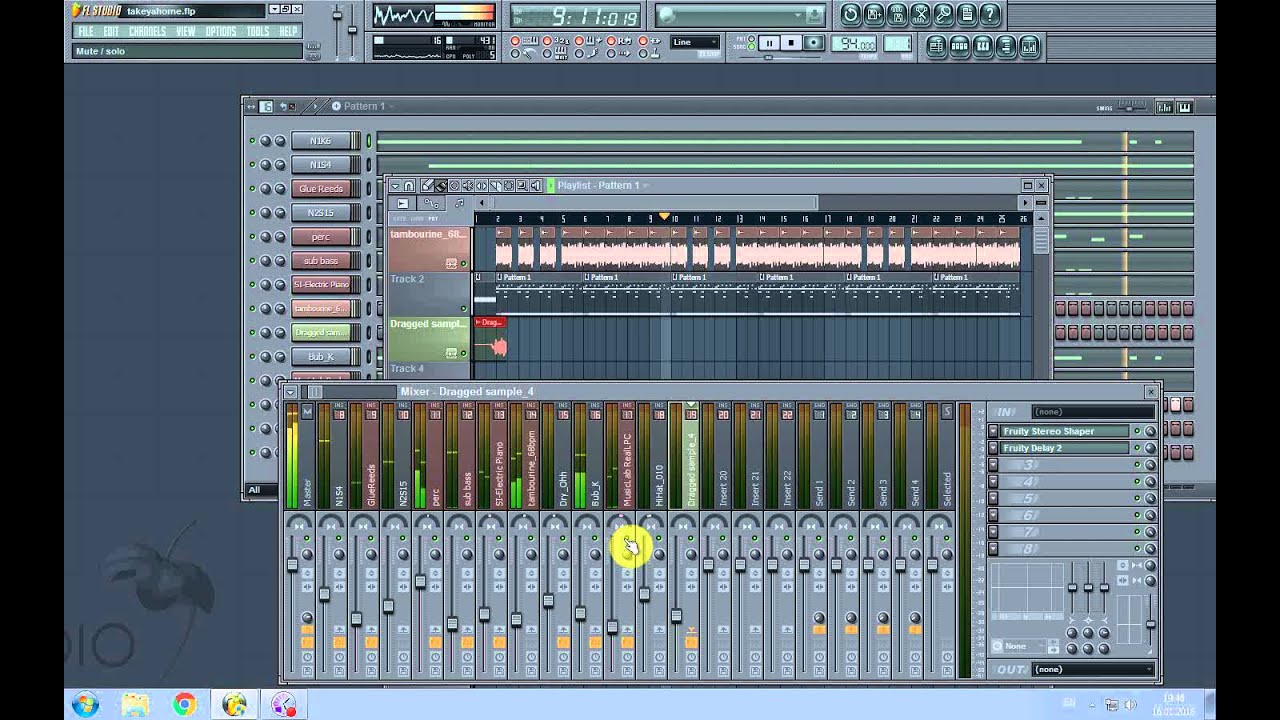Open the paint app icon in taskbar
Viewport: 1280px width, 720px height.
283,704
